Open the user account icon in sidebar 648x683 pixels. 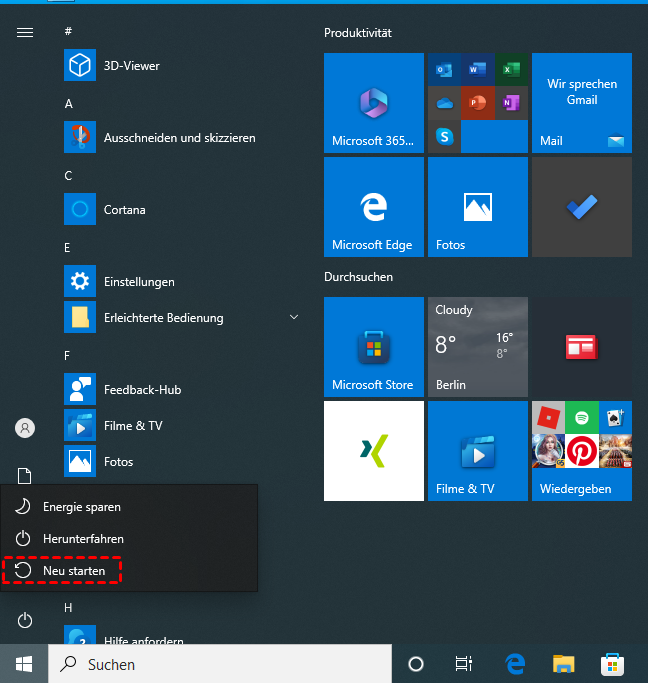[25, 428]
